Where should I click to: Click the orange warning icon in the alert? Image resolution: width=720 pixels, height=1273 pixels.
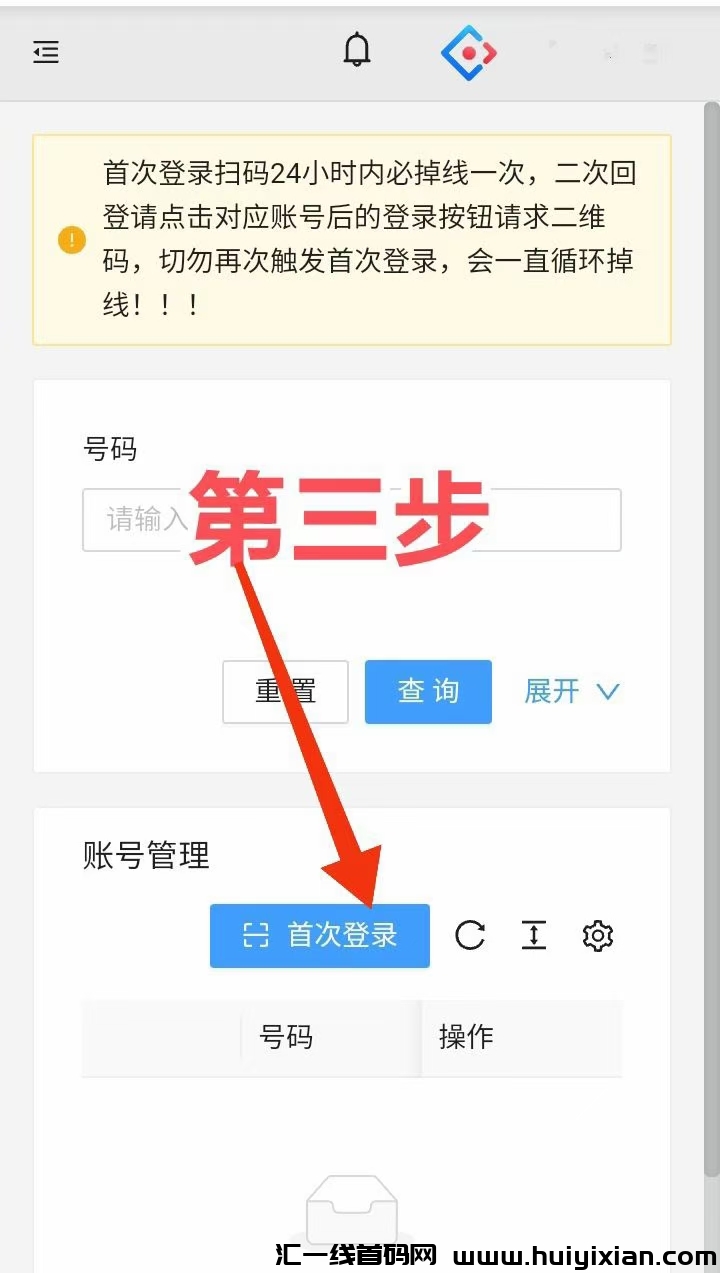[x=72, y=240]
